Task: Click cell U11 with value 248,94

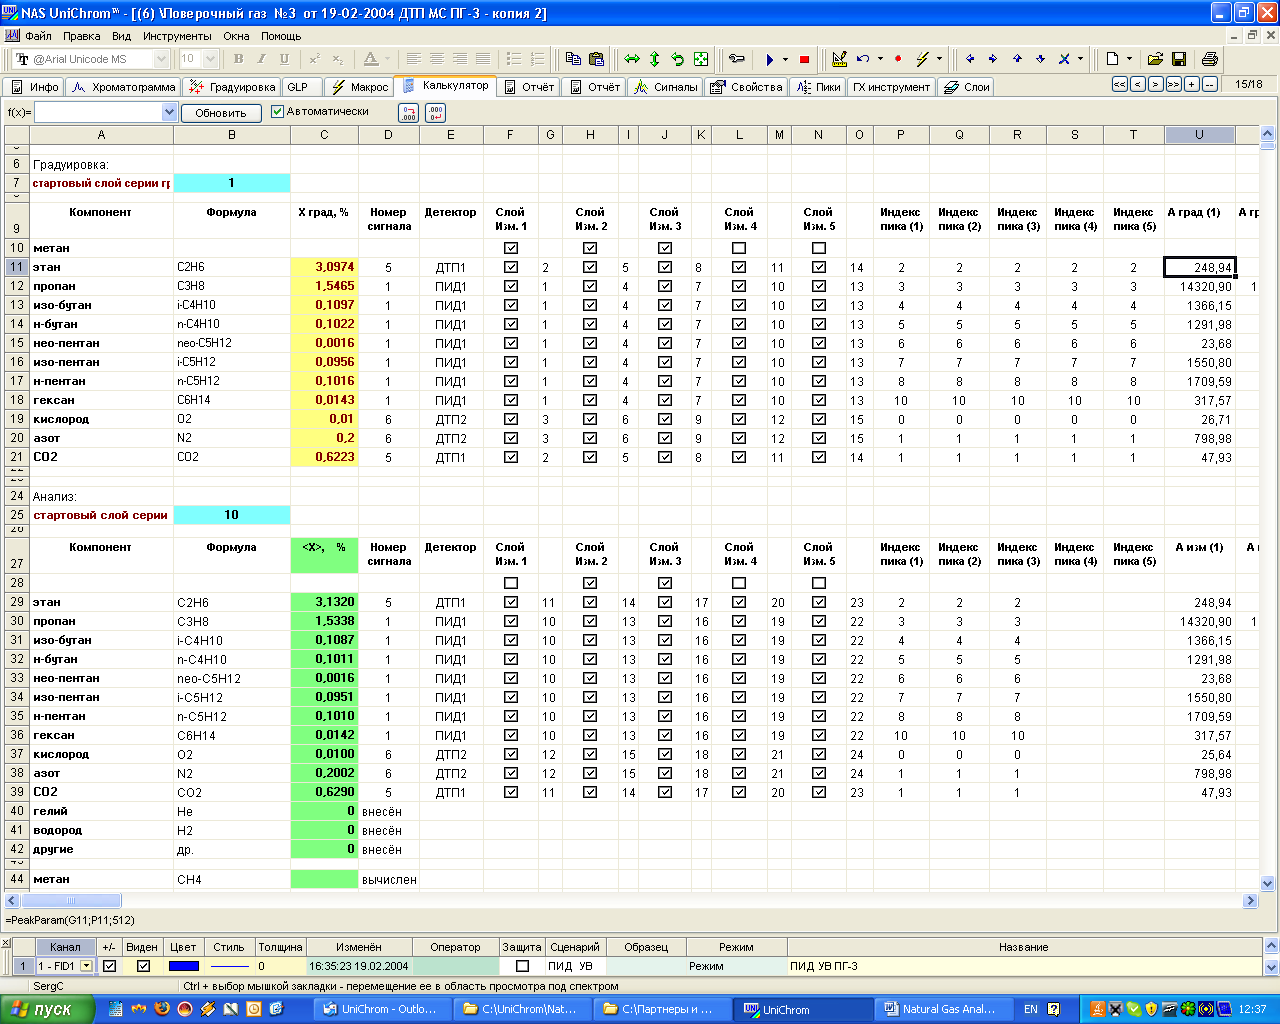Action: [1199, 267]
